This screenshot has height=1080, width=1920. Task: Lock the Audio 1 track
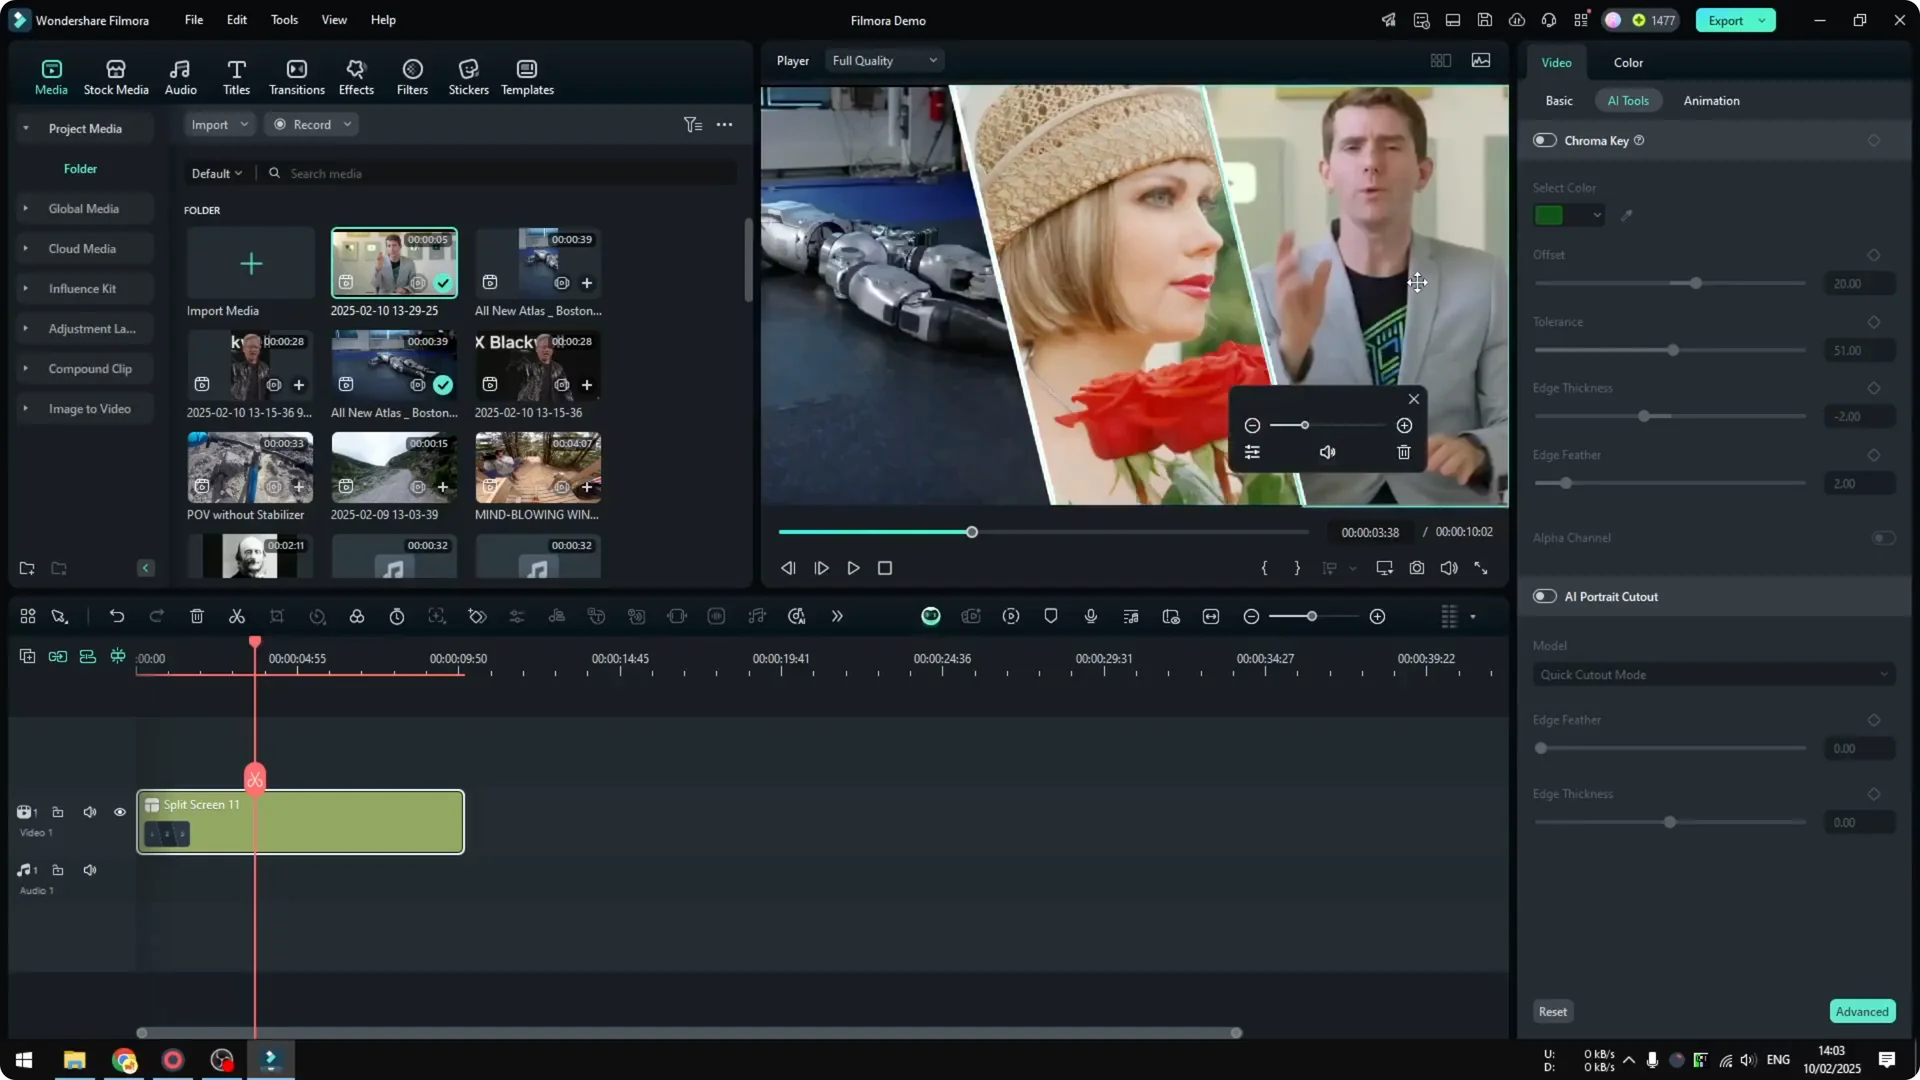[x=58, y=870]
